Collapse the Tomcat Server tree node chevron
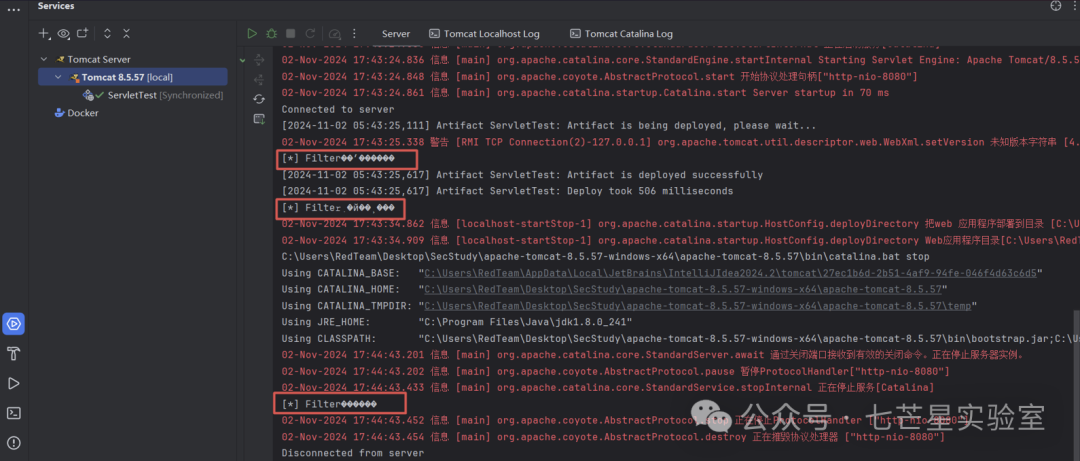The height and width of the screenshot is (461, 1080). click(x=44, y=59)
